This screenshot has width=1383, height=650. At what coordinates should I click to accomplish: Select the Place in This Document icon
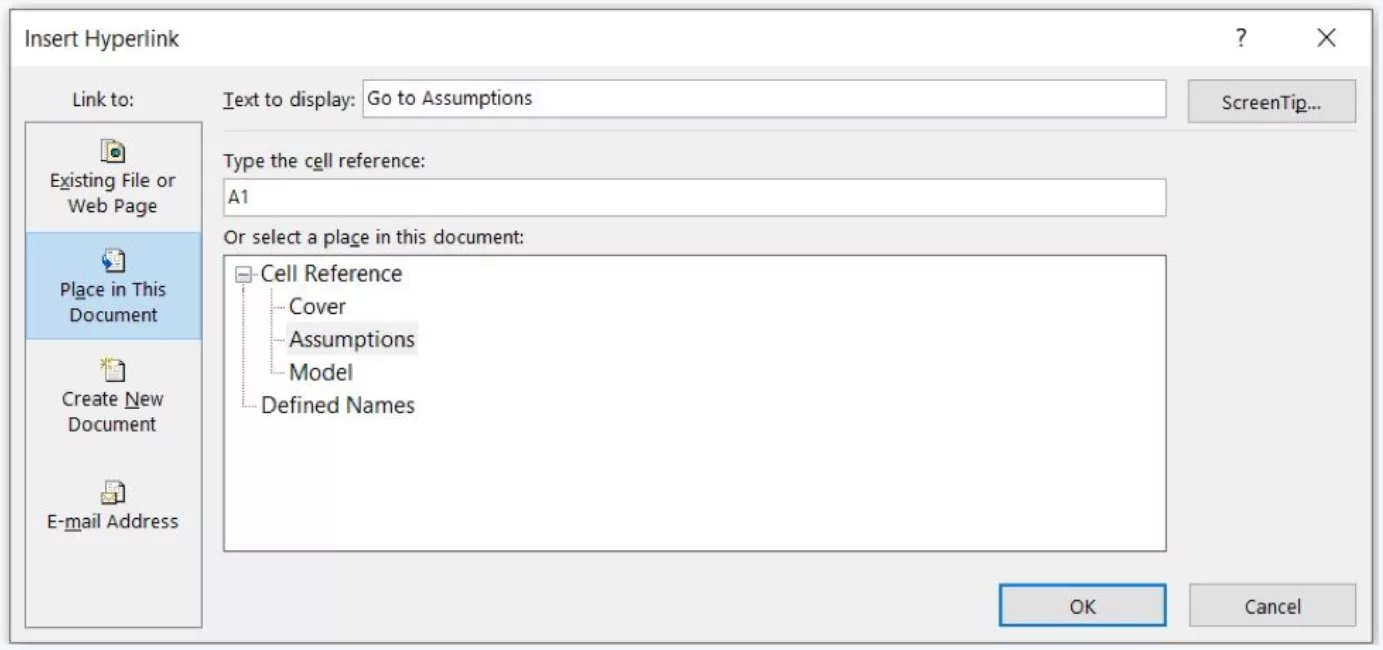coord(113,261)
